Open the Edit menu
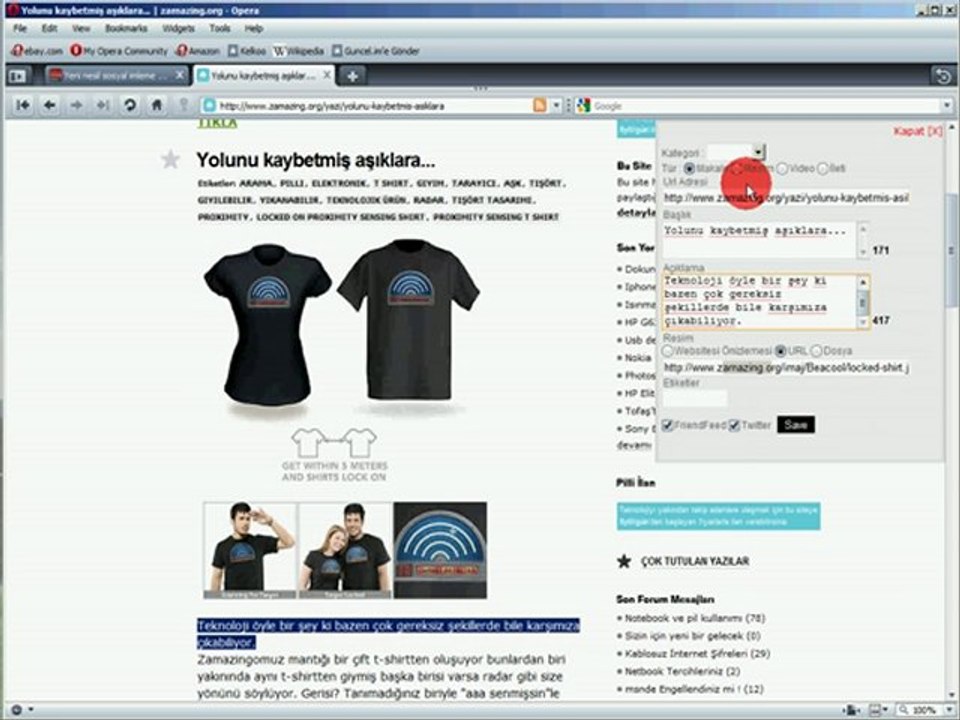Viewport: 960px width, 720px height. pos(50,28)
